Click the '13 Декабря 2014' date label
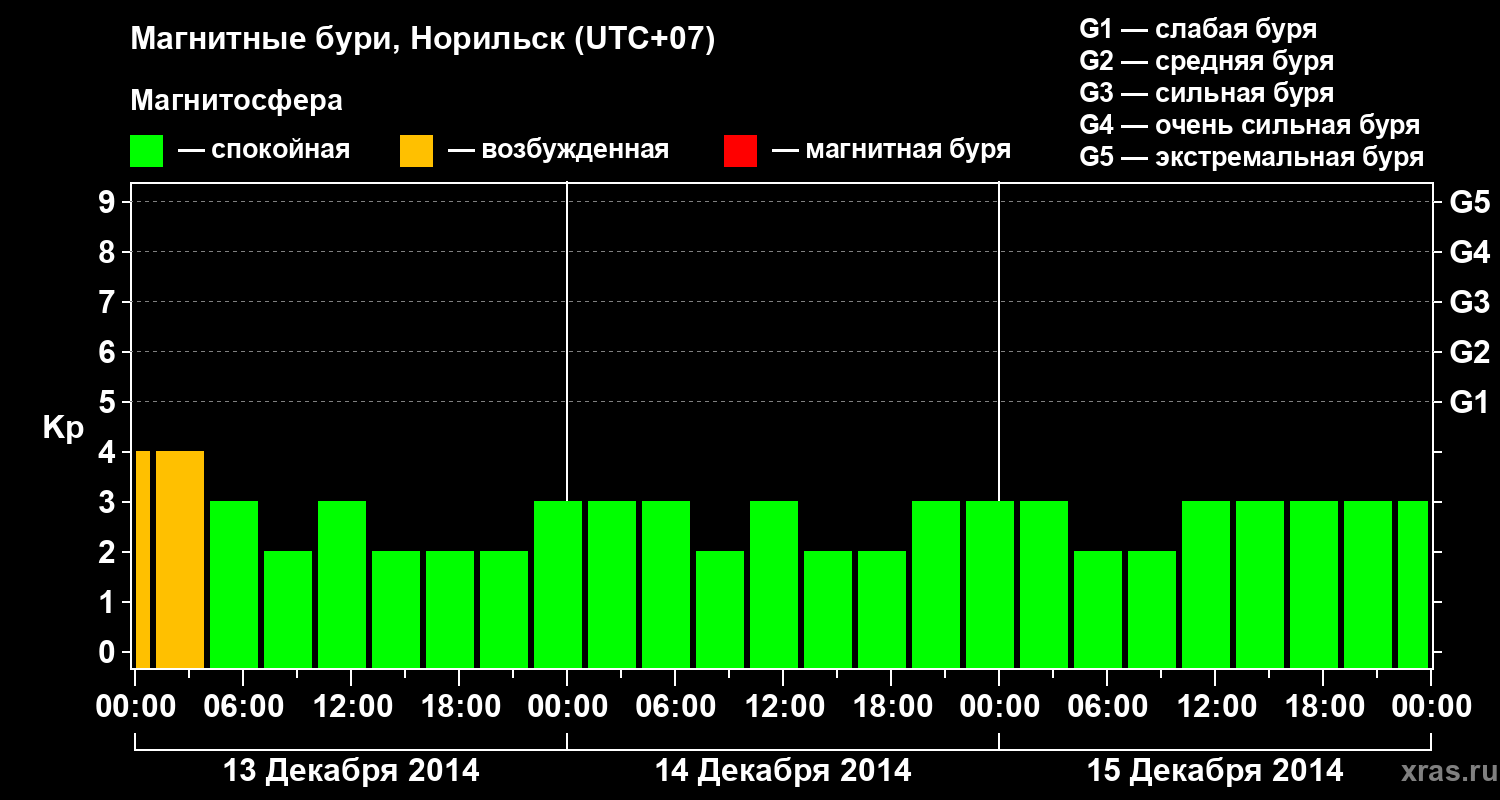The image size is (1500, 800). (351, 771)
